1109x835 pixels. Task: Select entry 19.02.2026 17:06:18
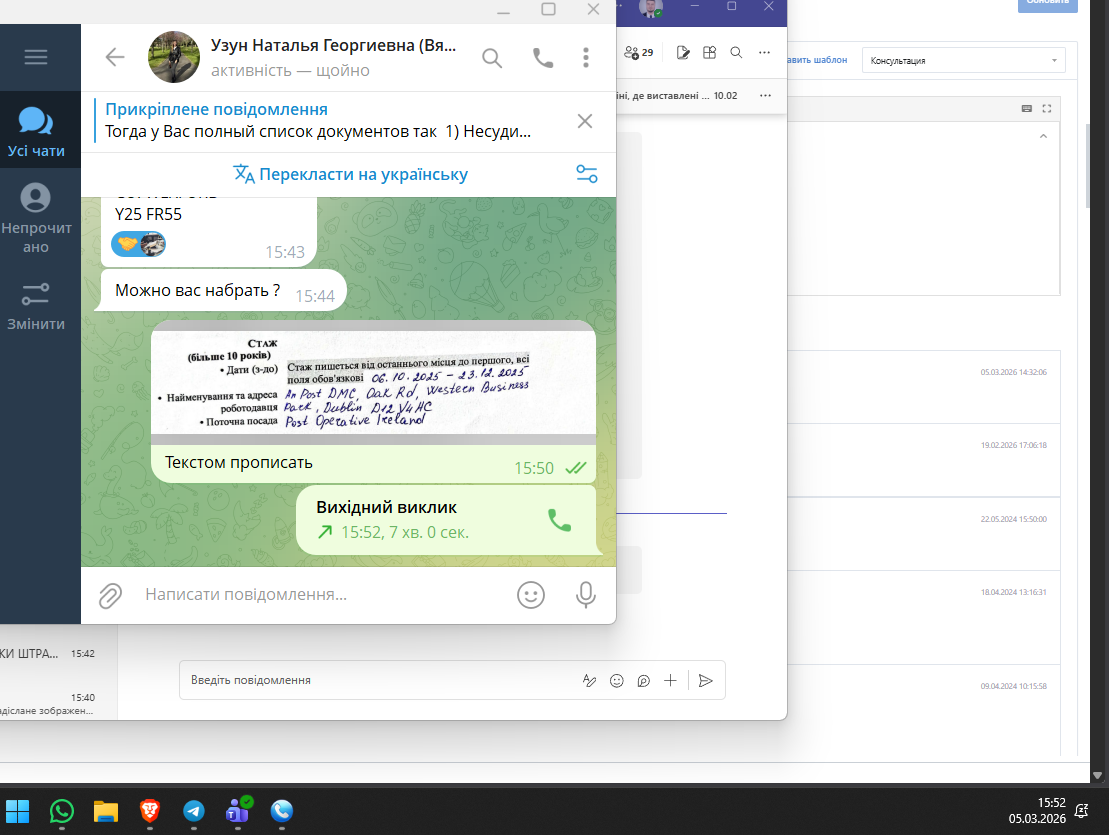point(924,460)
